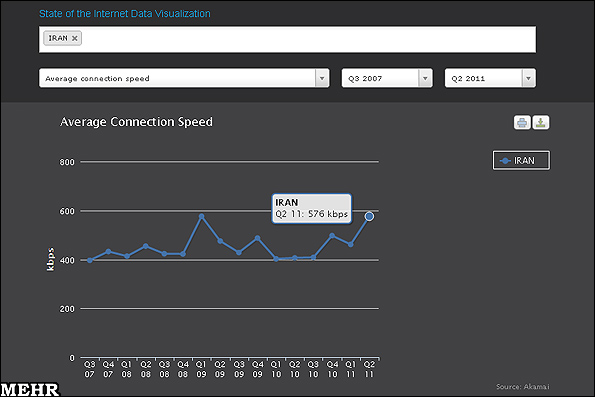
Task: Expand the Q2 2011 end quarter dropdown
Action: coord(490,78)
